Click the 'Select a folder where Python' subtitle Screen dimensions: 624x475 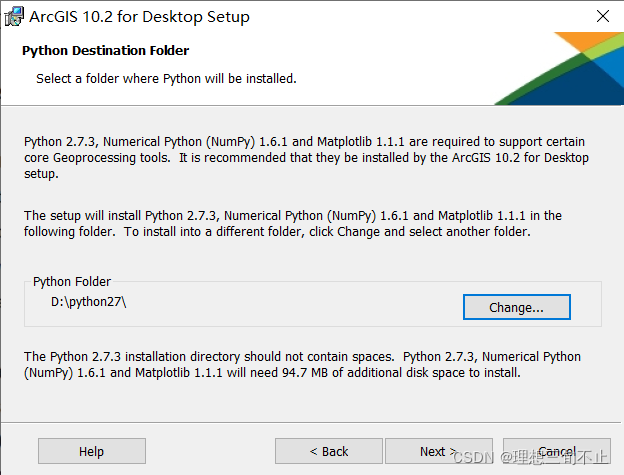tap(166, 78)
